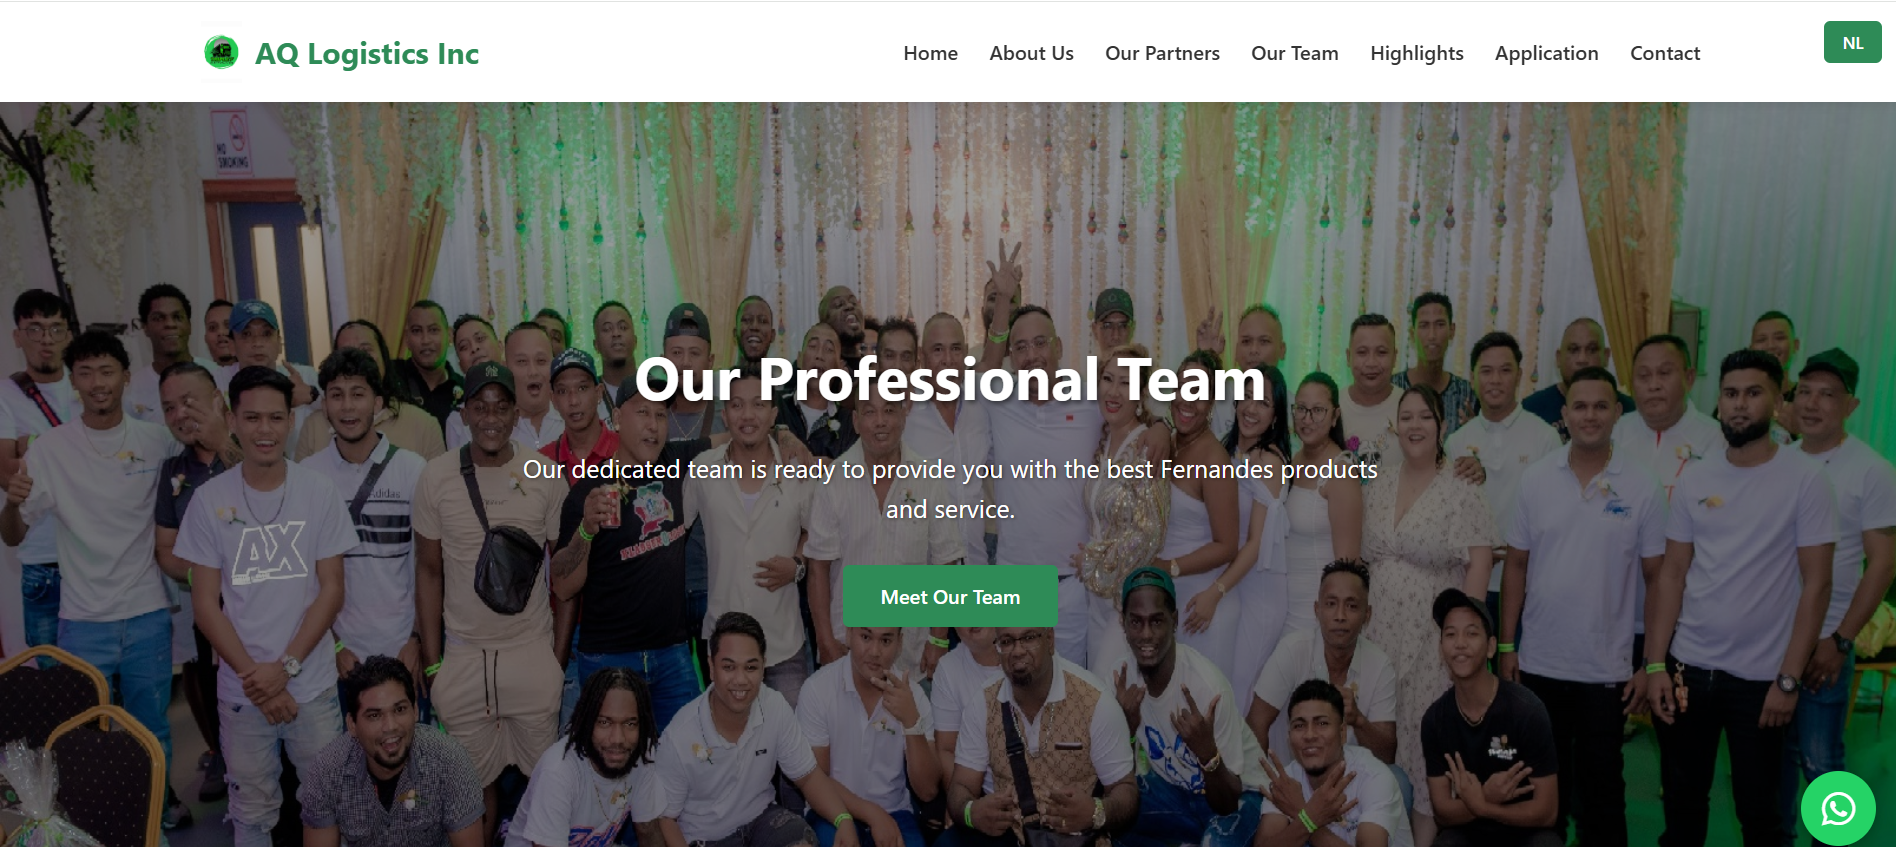Toggle language with the NL button
The image size is (1896, 847).
(1852, 42)
